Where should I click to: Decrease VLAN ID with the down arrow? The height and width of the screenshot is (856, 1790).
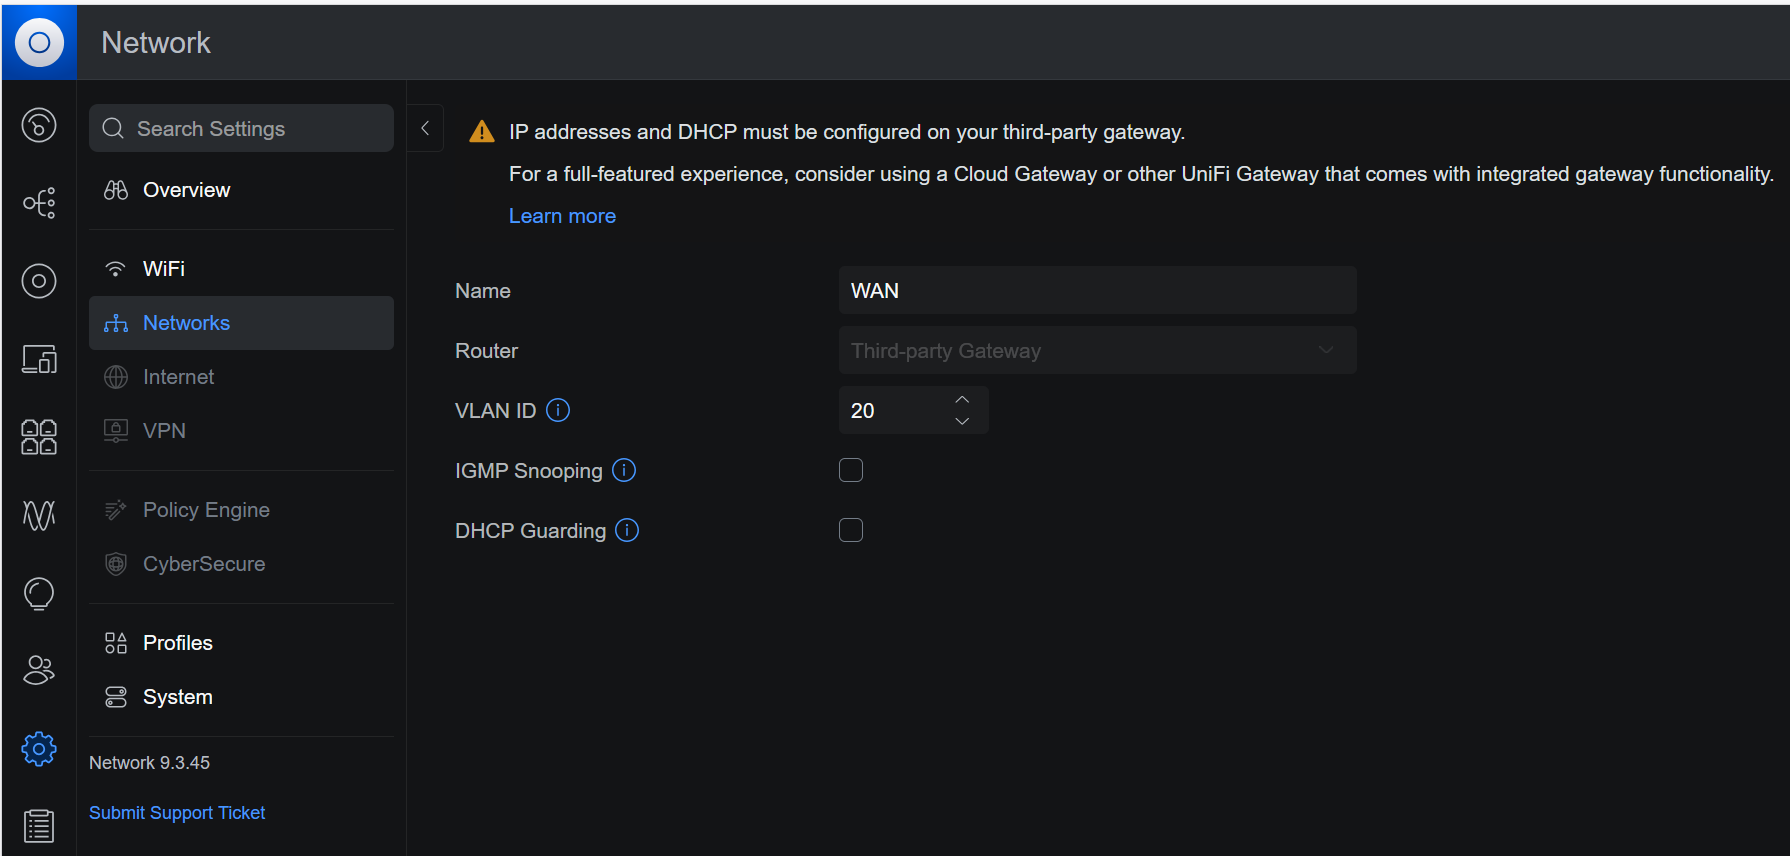click(x=962, y=421)
